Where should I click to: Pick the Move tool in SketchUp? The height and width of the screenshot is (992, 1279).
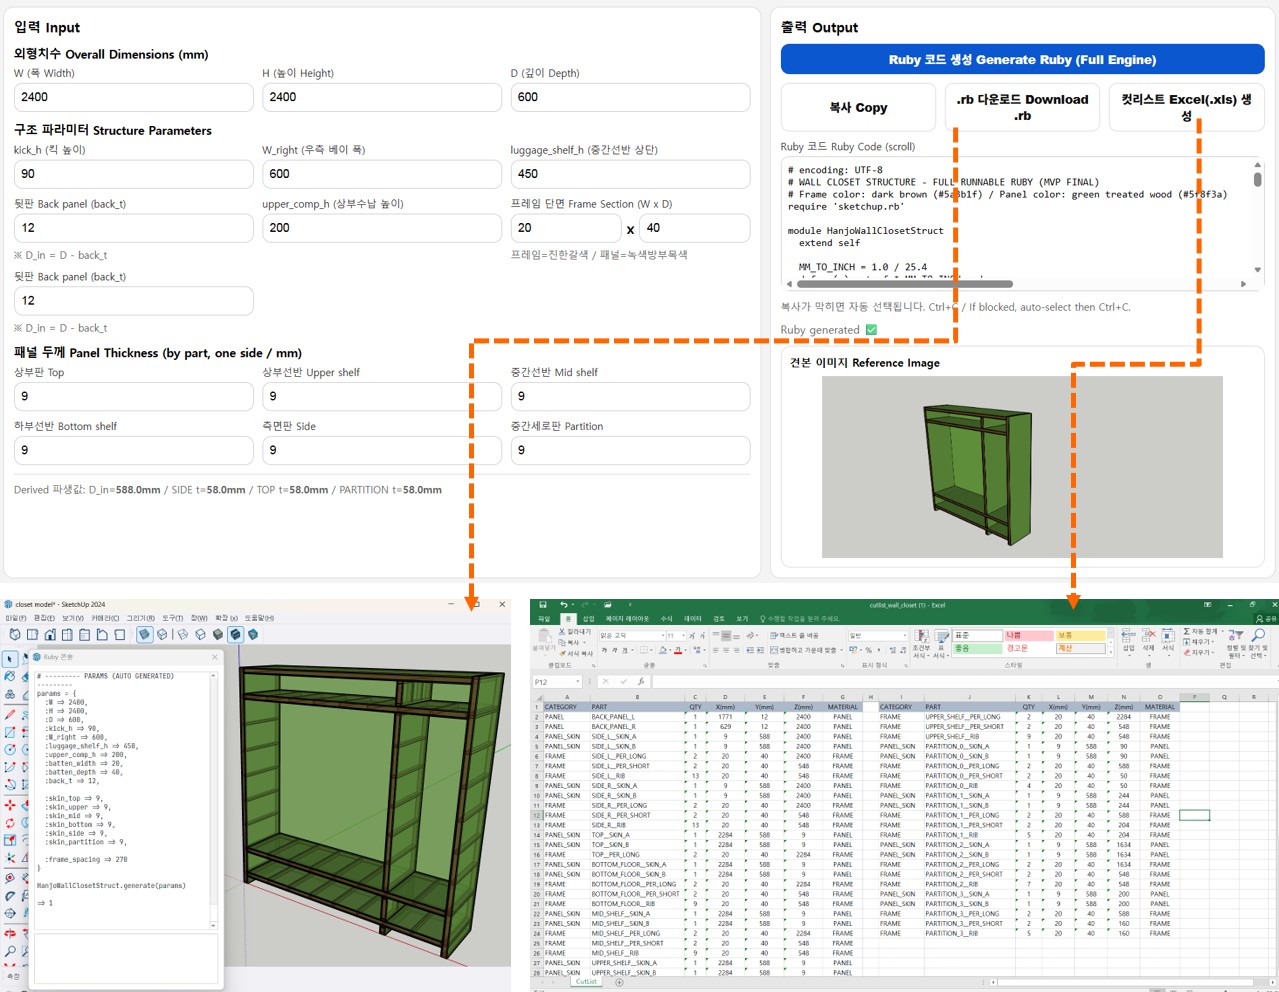pos(10,804)
